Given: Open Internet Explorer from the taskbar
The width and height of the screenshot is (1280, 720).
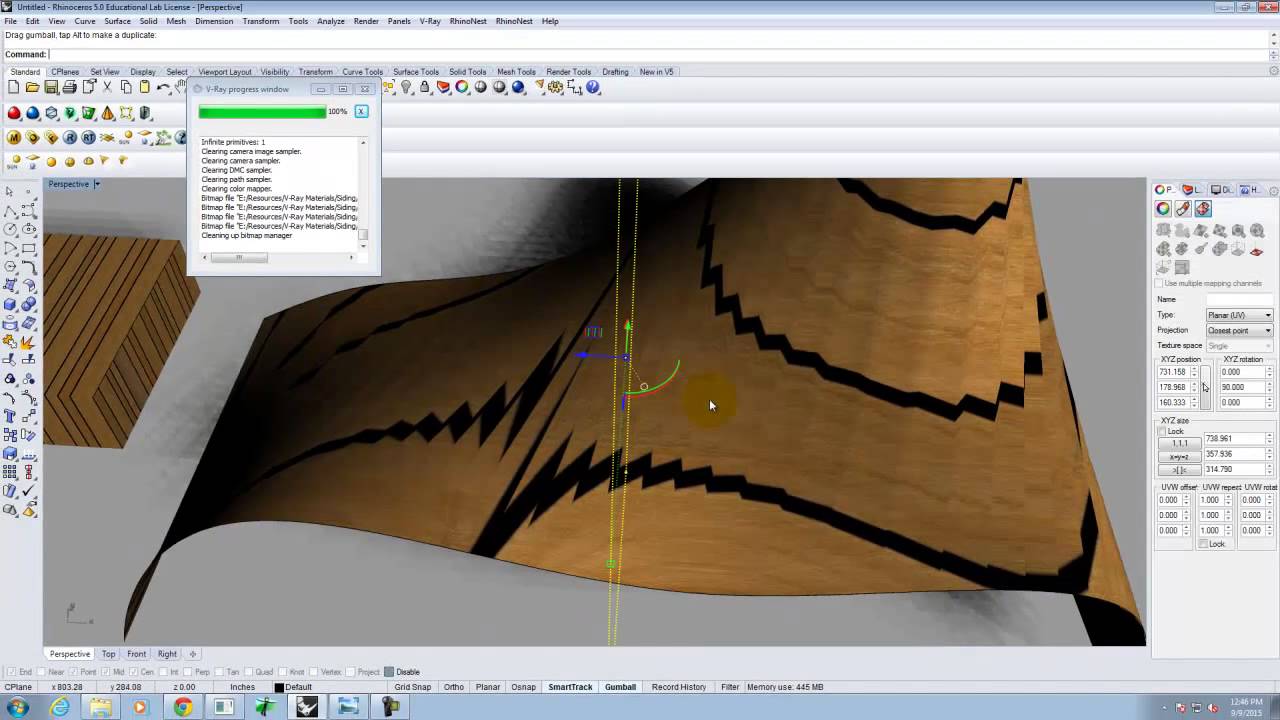Looking at the screenshot, I should (x=60, y=707).
